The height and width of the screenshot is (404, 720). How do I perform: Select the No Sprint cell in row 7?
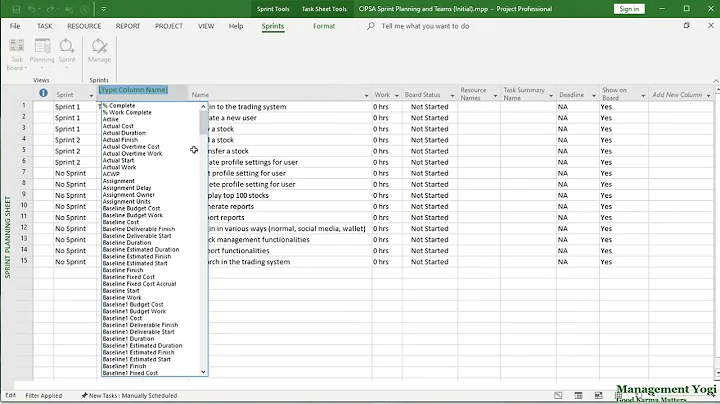point(75,173)
